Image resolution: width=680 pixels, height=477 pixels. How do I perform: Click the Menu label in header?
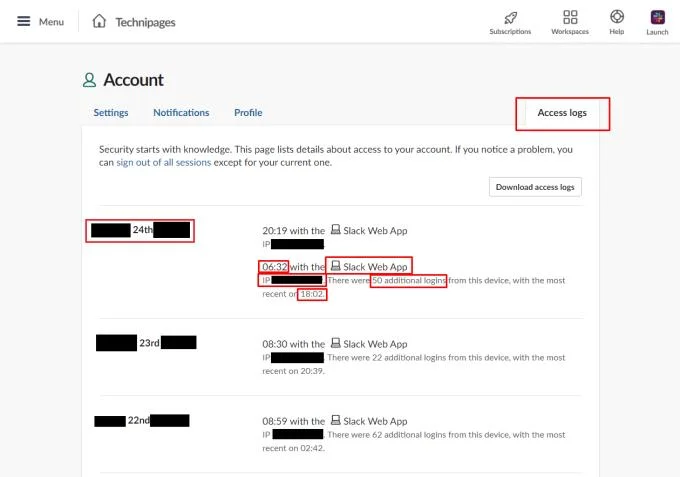(x=51, y=22)
